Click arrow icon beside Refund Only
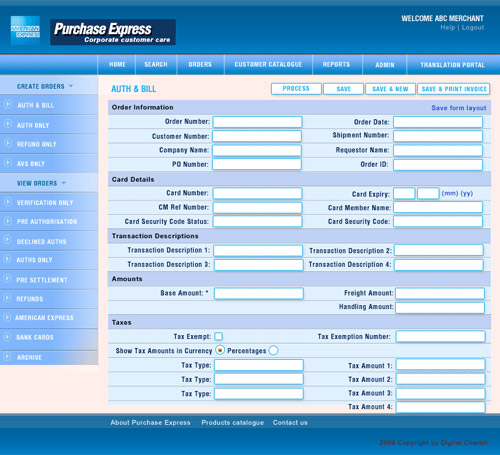Viewport: 500px width, 455px height. point(7,143)
